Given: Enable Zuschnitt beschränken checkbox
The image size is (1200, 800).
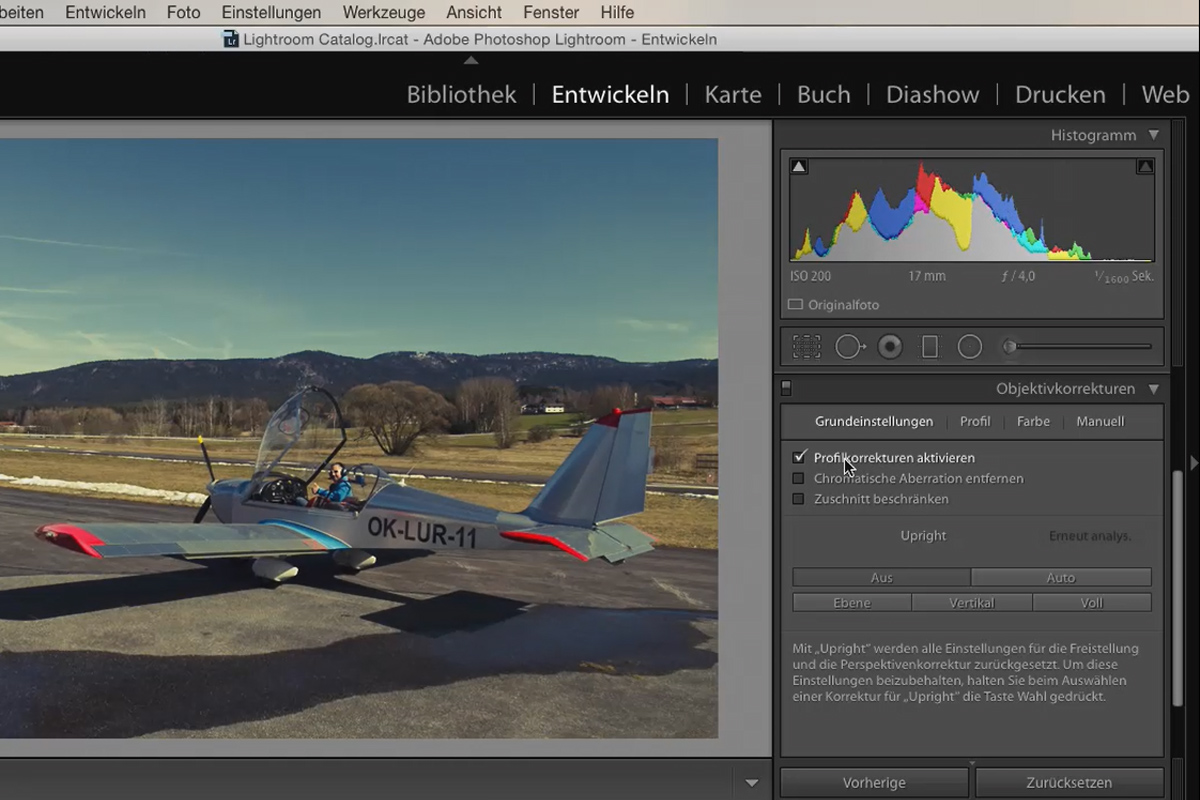Looking at the screenshot, I should click(x=798, y=499).
